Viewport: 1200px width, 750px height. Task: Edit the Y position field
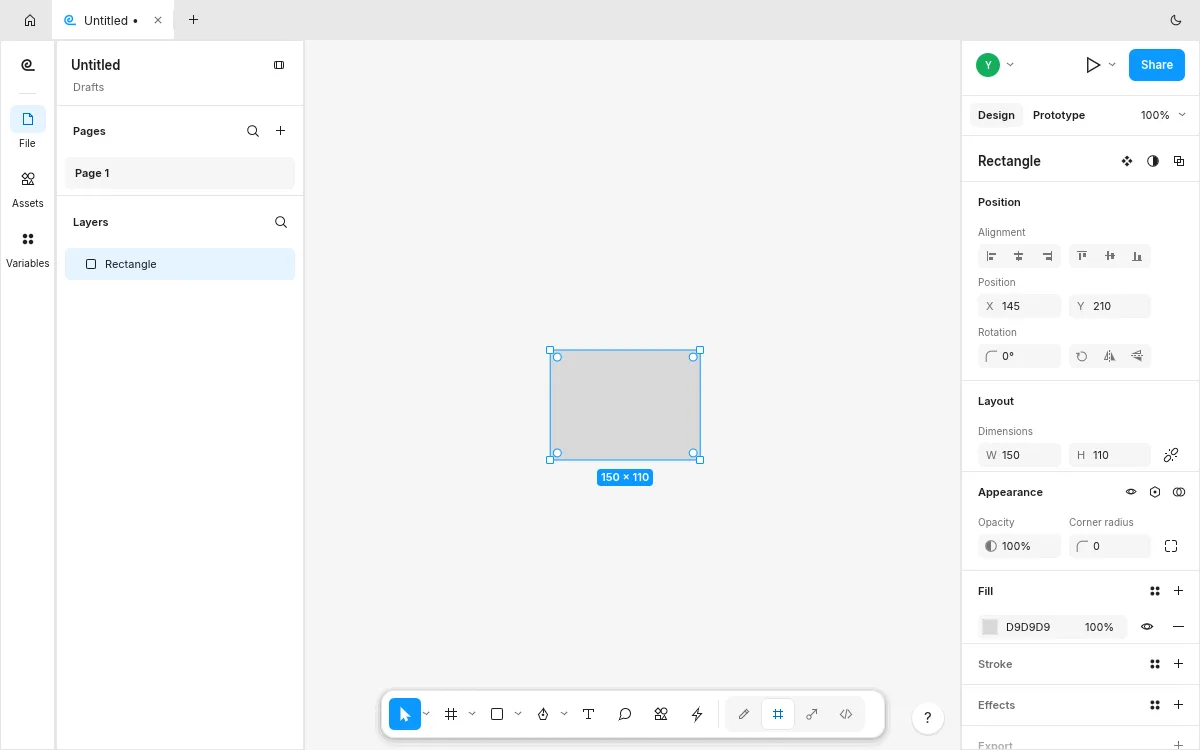[1110, 306]
